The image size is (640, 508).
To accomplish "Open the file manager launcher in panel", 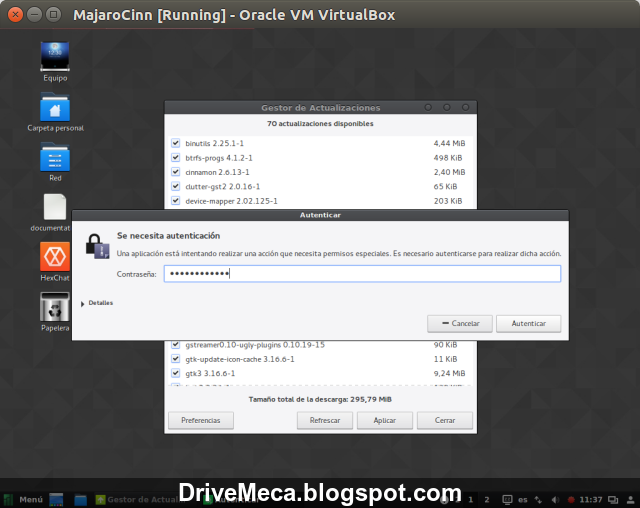I will pyautogui.click(x=80, y=499).
